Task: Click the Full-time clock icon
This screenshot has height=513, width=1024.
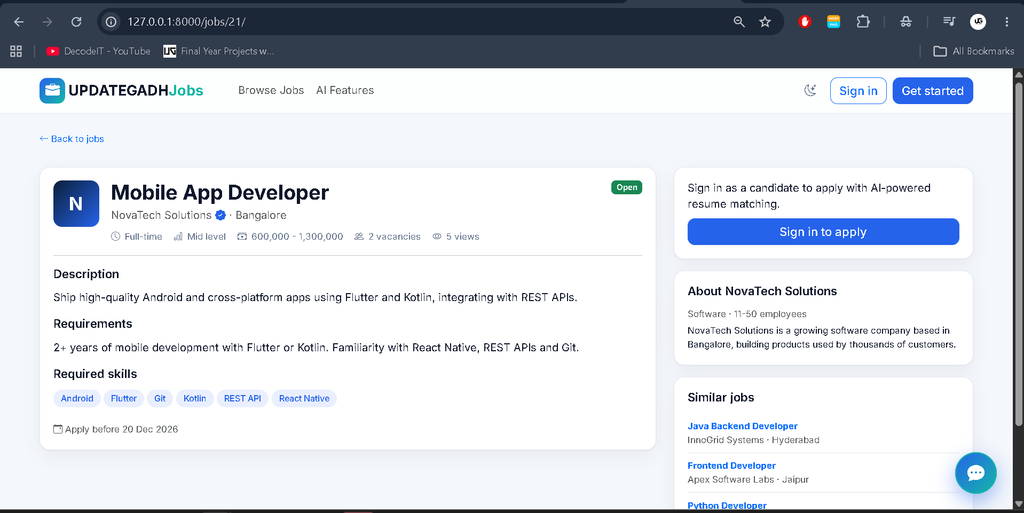Action: [x=116, y=236]
